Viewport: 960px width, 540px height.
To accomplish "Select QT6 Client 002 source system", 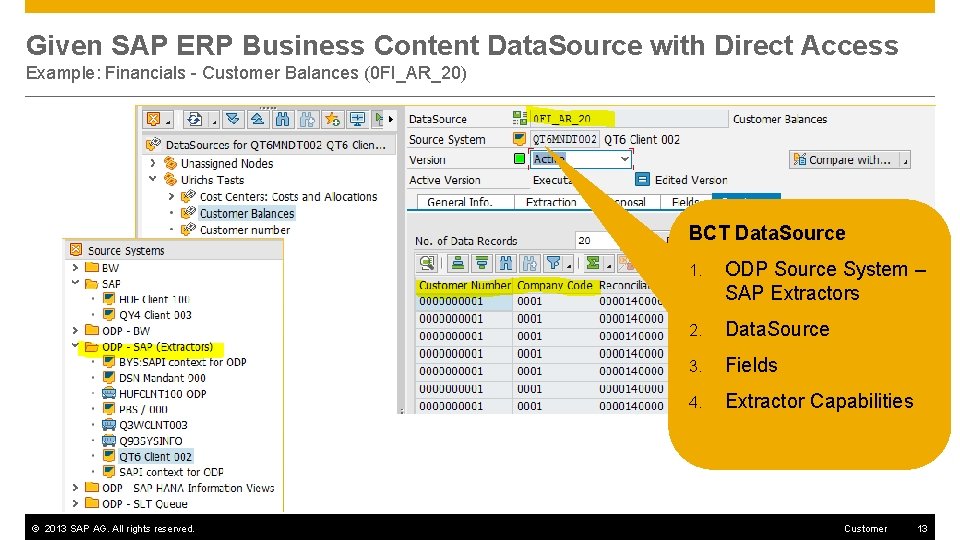I will (x=155, y=456).
